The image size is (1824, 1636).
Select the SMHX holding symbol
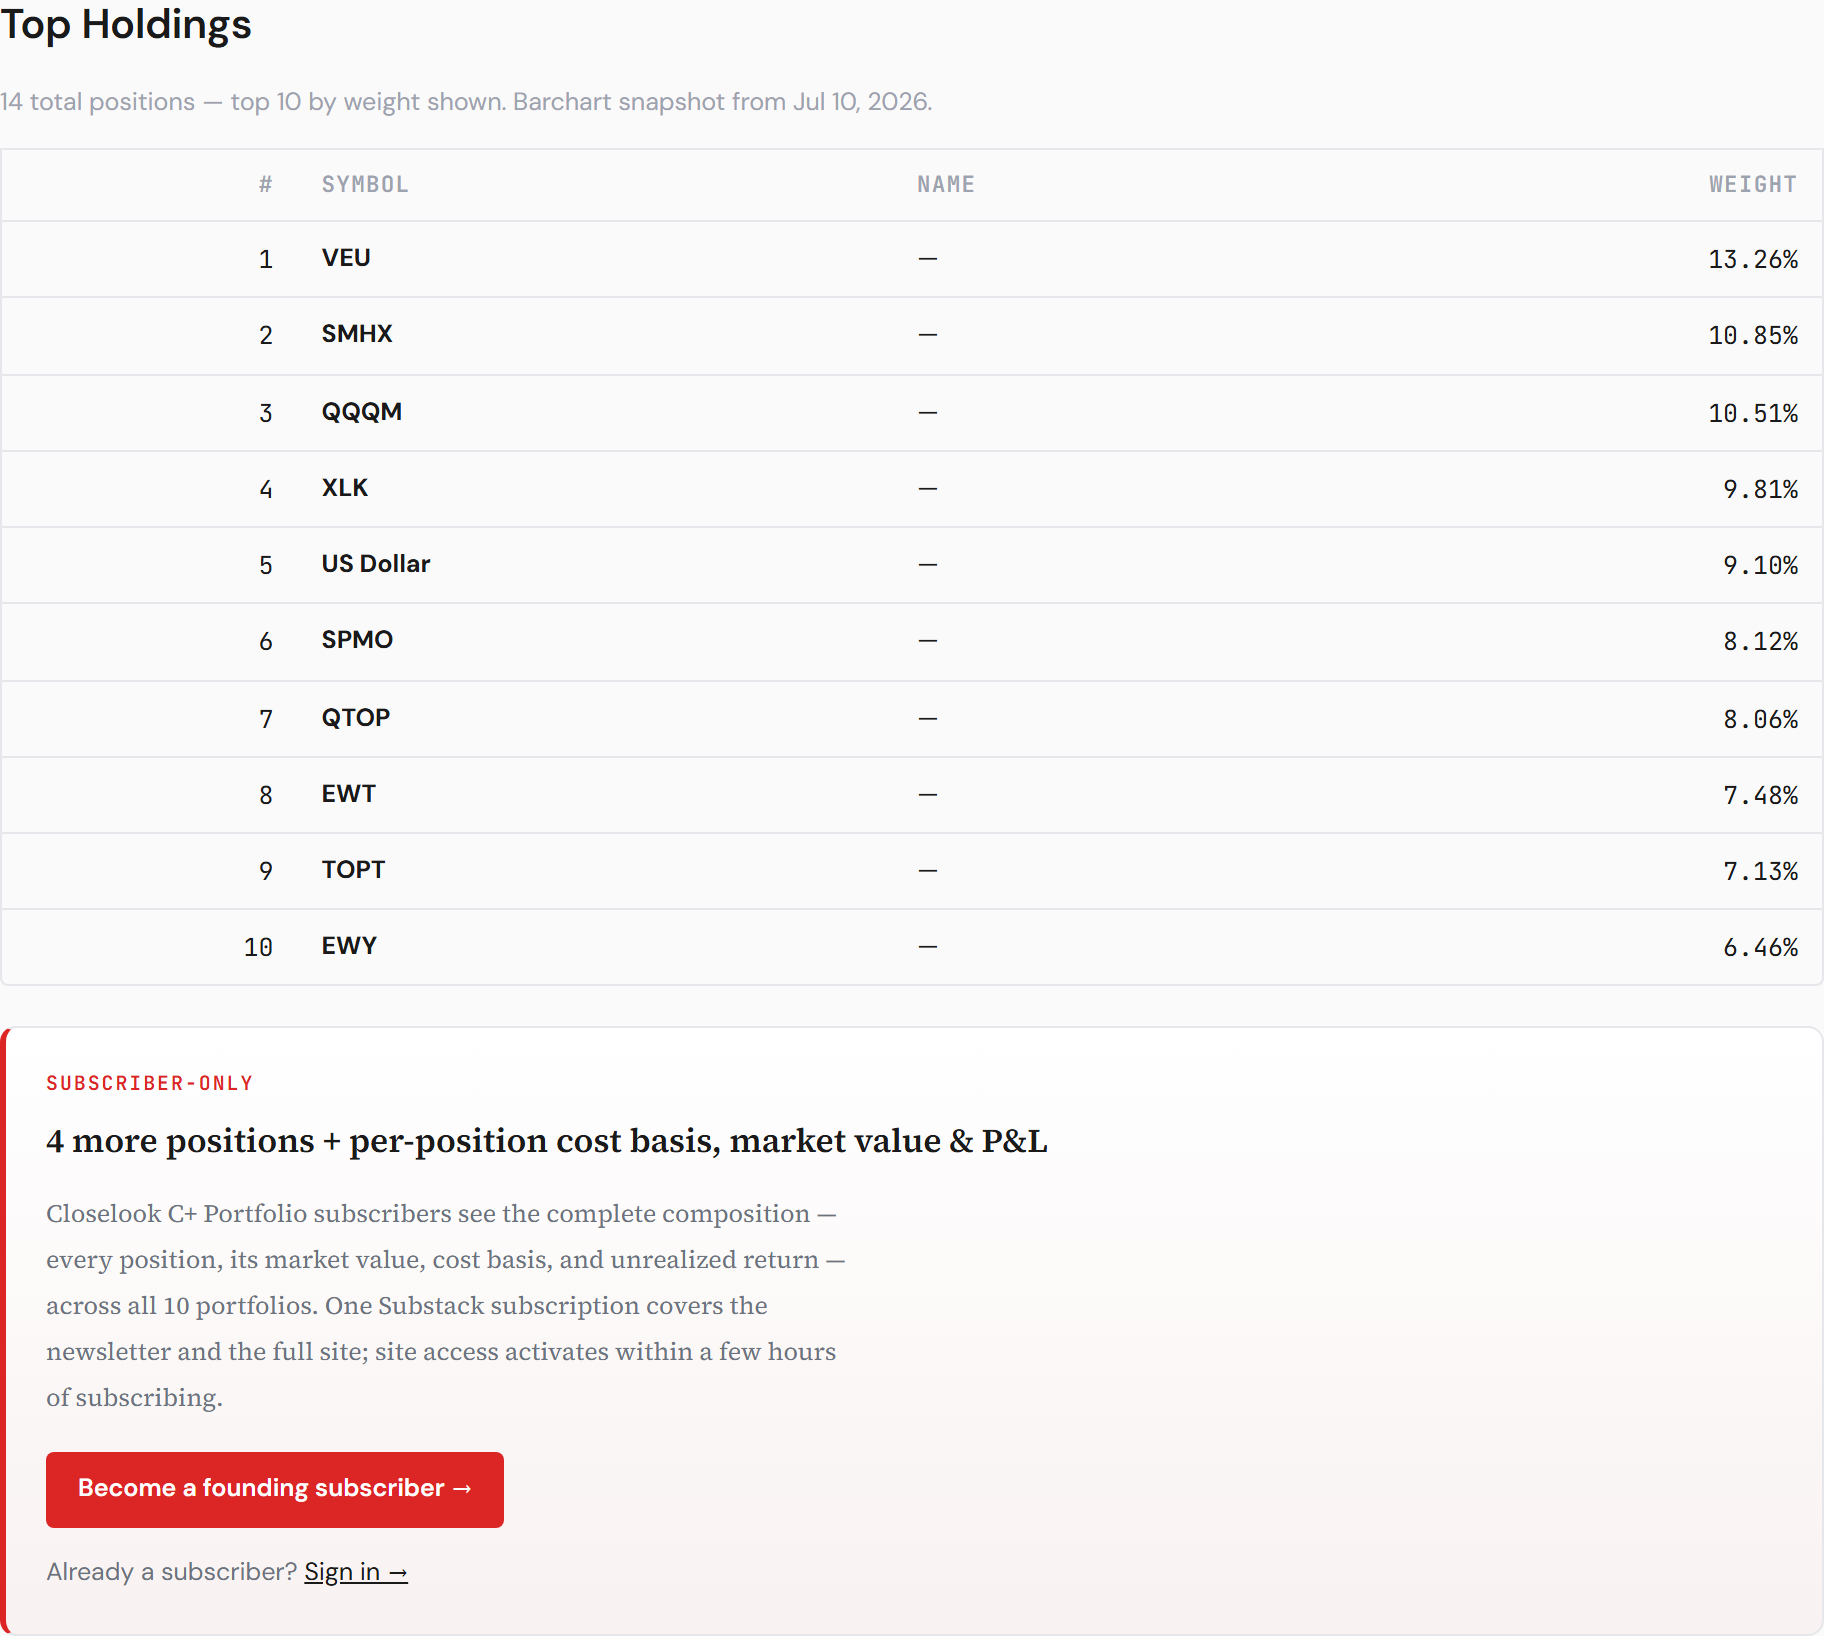point(357,334)
